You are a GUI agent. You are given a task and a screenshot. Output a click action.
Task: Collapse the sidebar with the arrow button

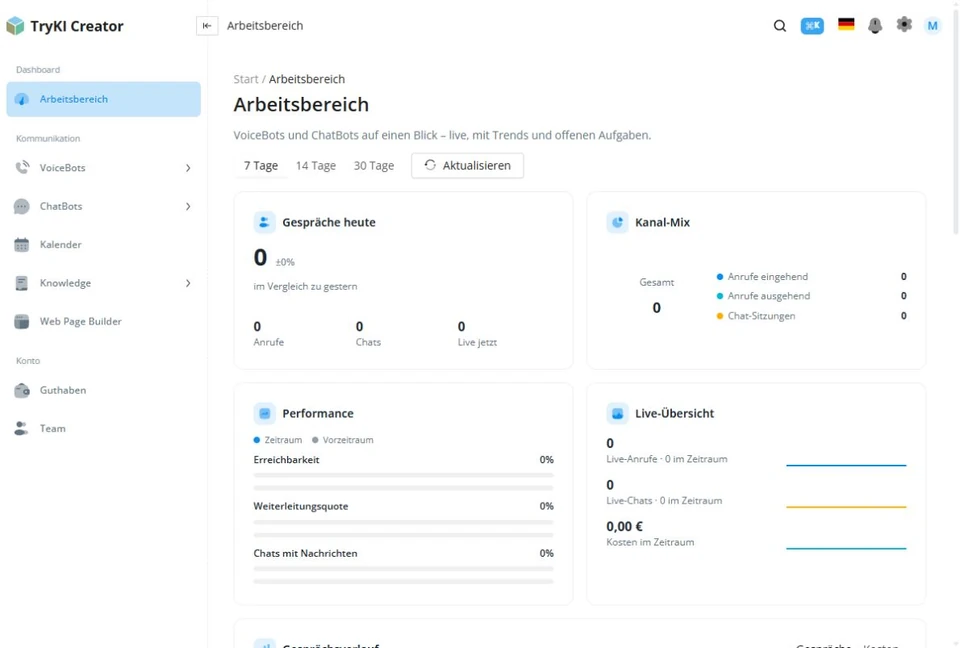[x=207, y=26]
